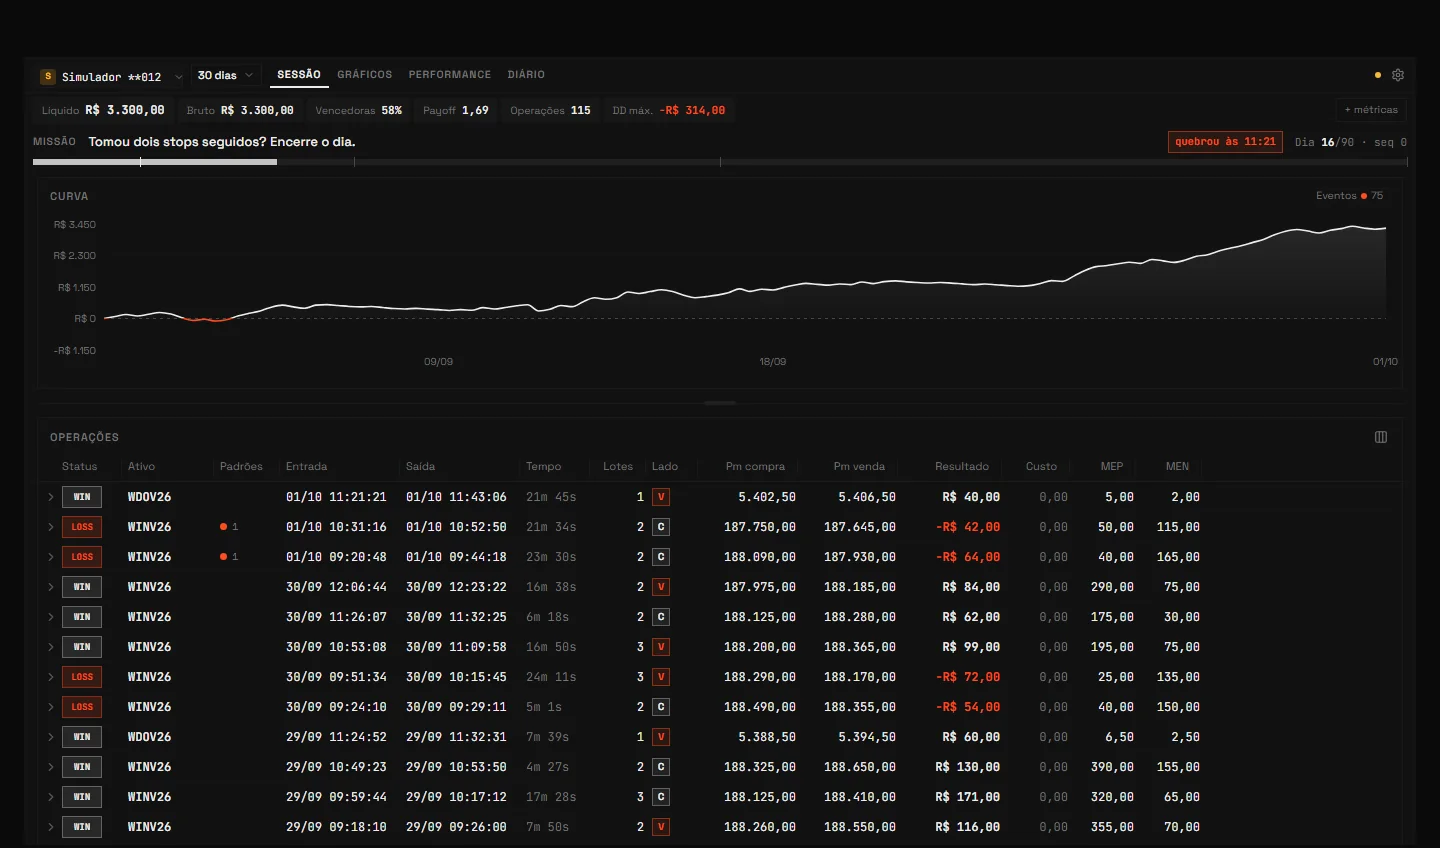The image size is (1440, 848).
Task: Open the settings gear icon
Action: [x=1398, y=75]
